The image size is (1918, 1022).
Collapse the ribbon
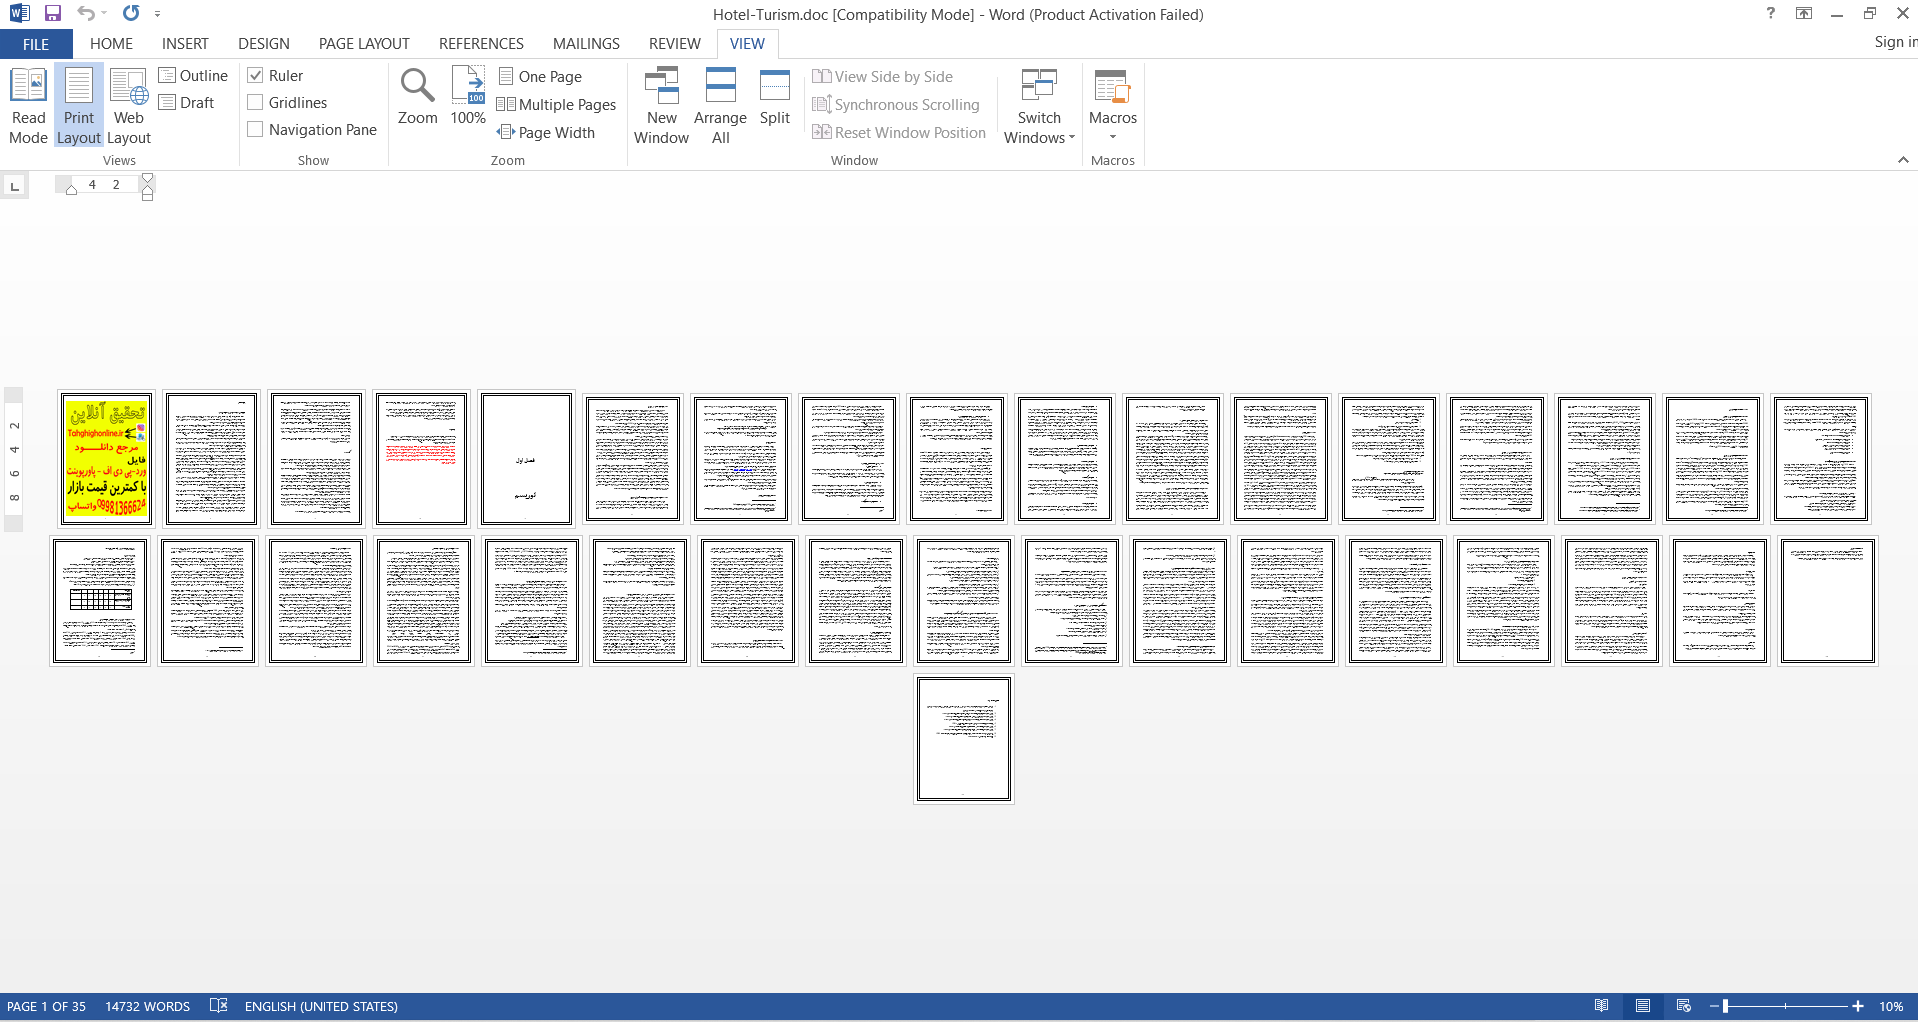click(x=1903, y=160)
